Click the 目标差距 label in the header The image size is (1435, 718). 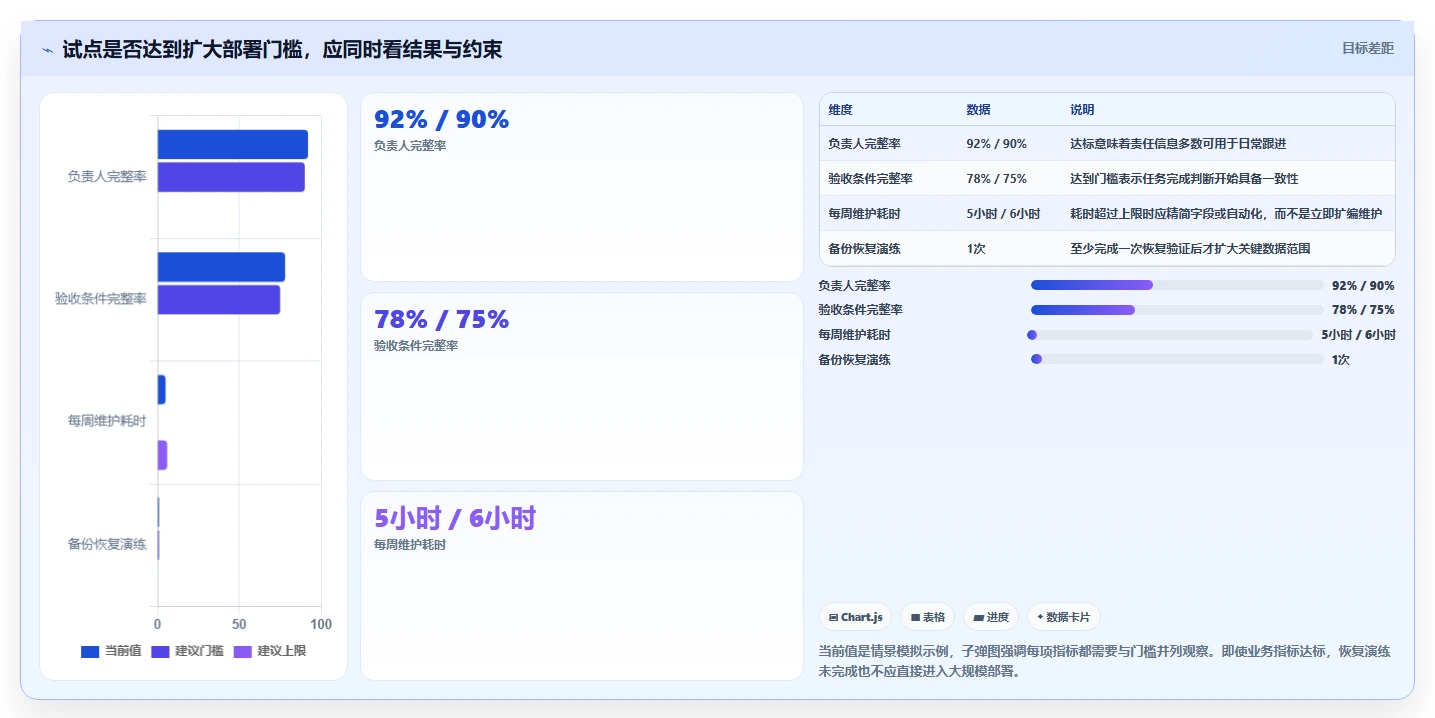point(1368,48)
